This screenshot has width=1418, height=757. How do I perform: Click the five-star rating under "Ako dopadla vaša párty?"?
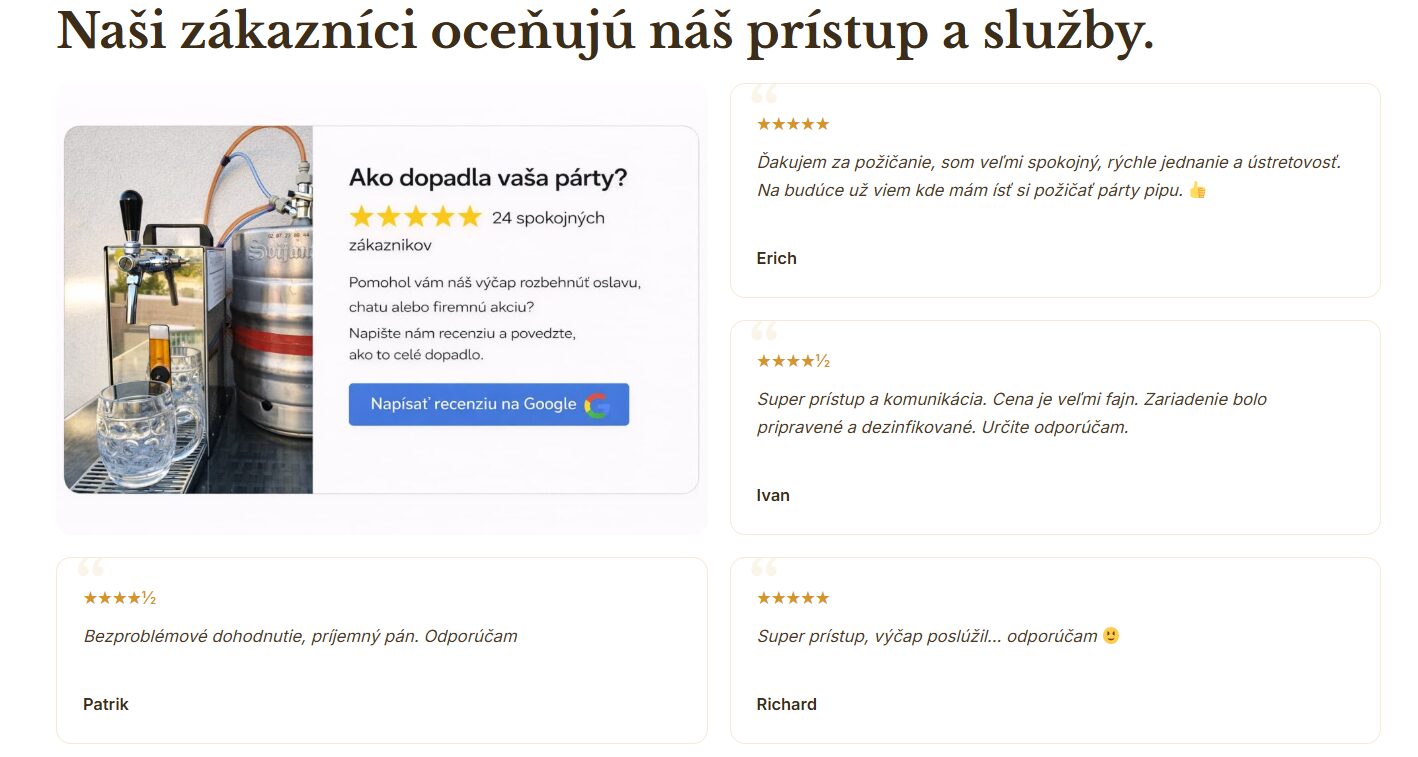coord(414,216)
